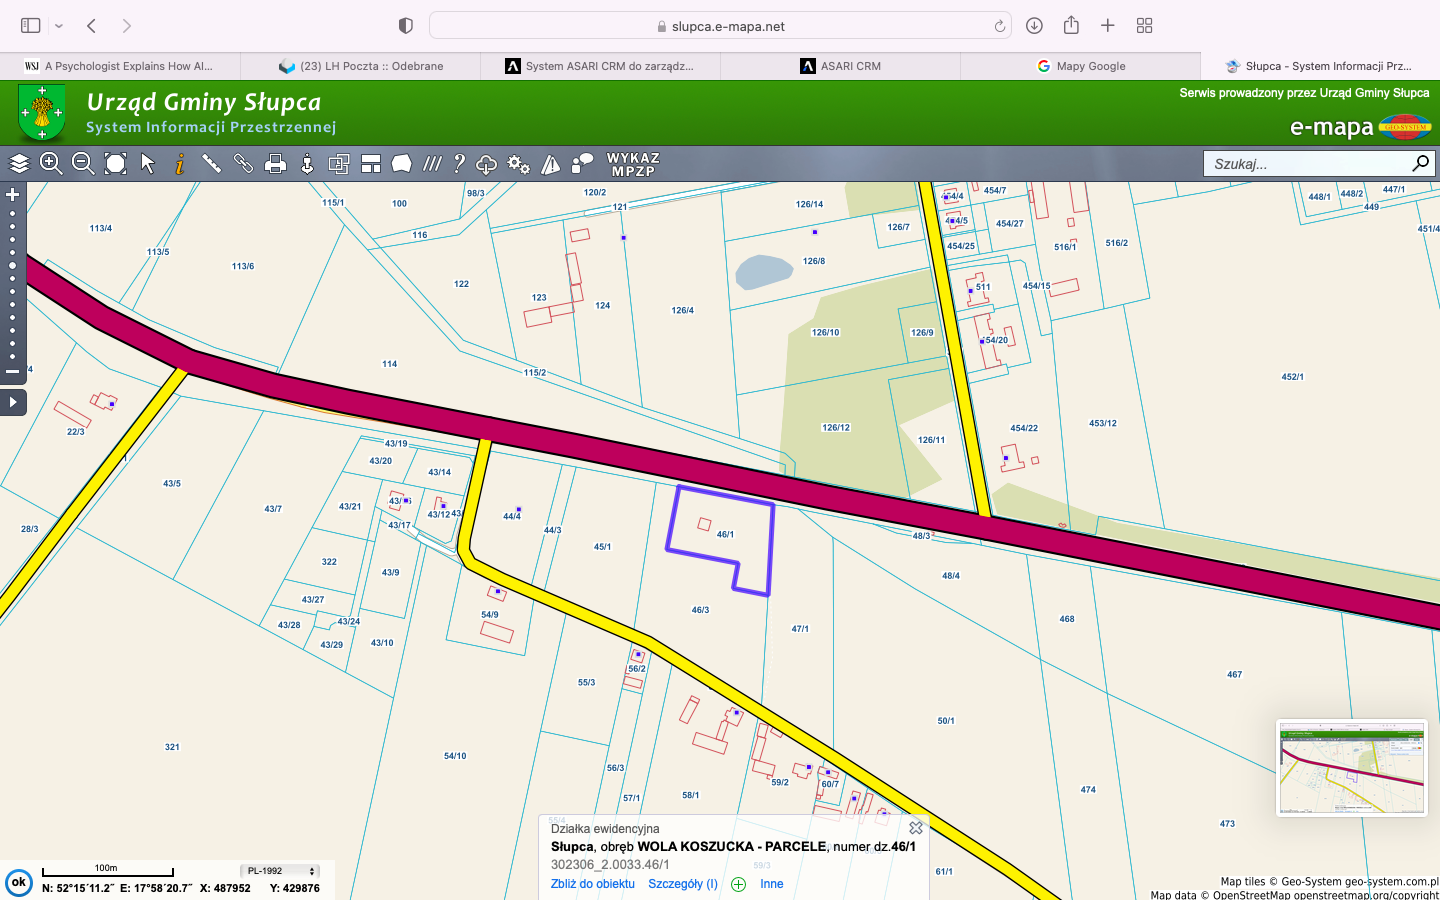Click the chain link share icon
Image resolution: width=1440 pixels, height=900 pixels.
(x=243, y=164)
